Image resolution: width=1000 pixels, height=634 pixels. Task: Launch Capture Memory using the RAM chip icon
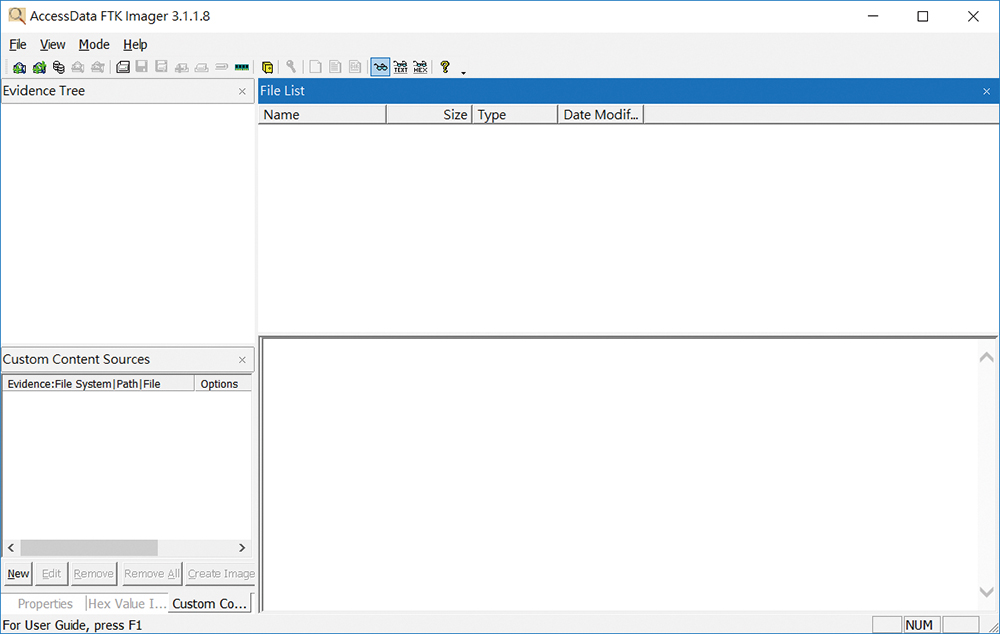tap(242, 67)
